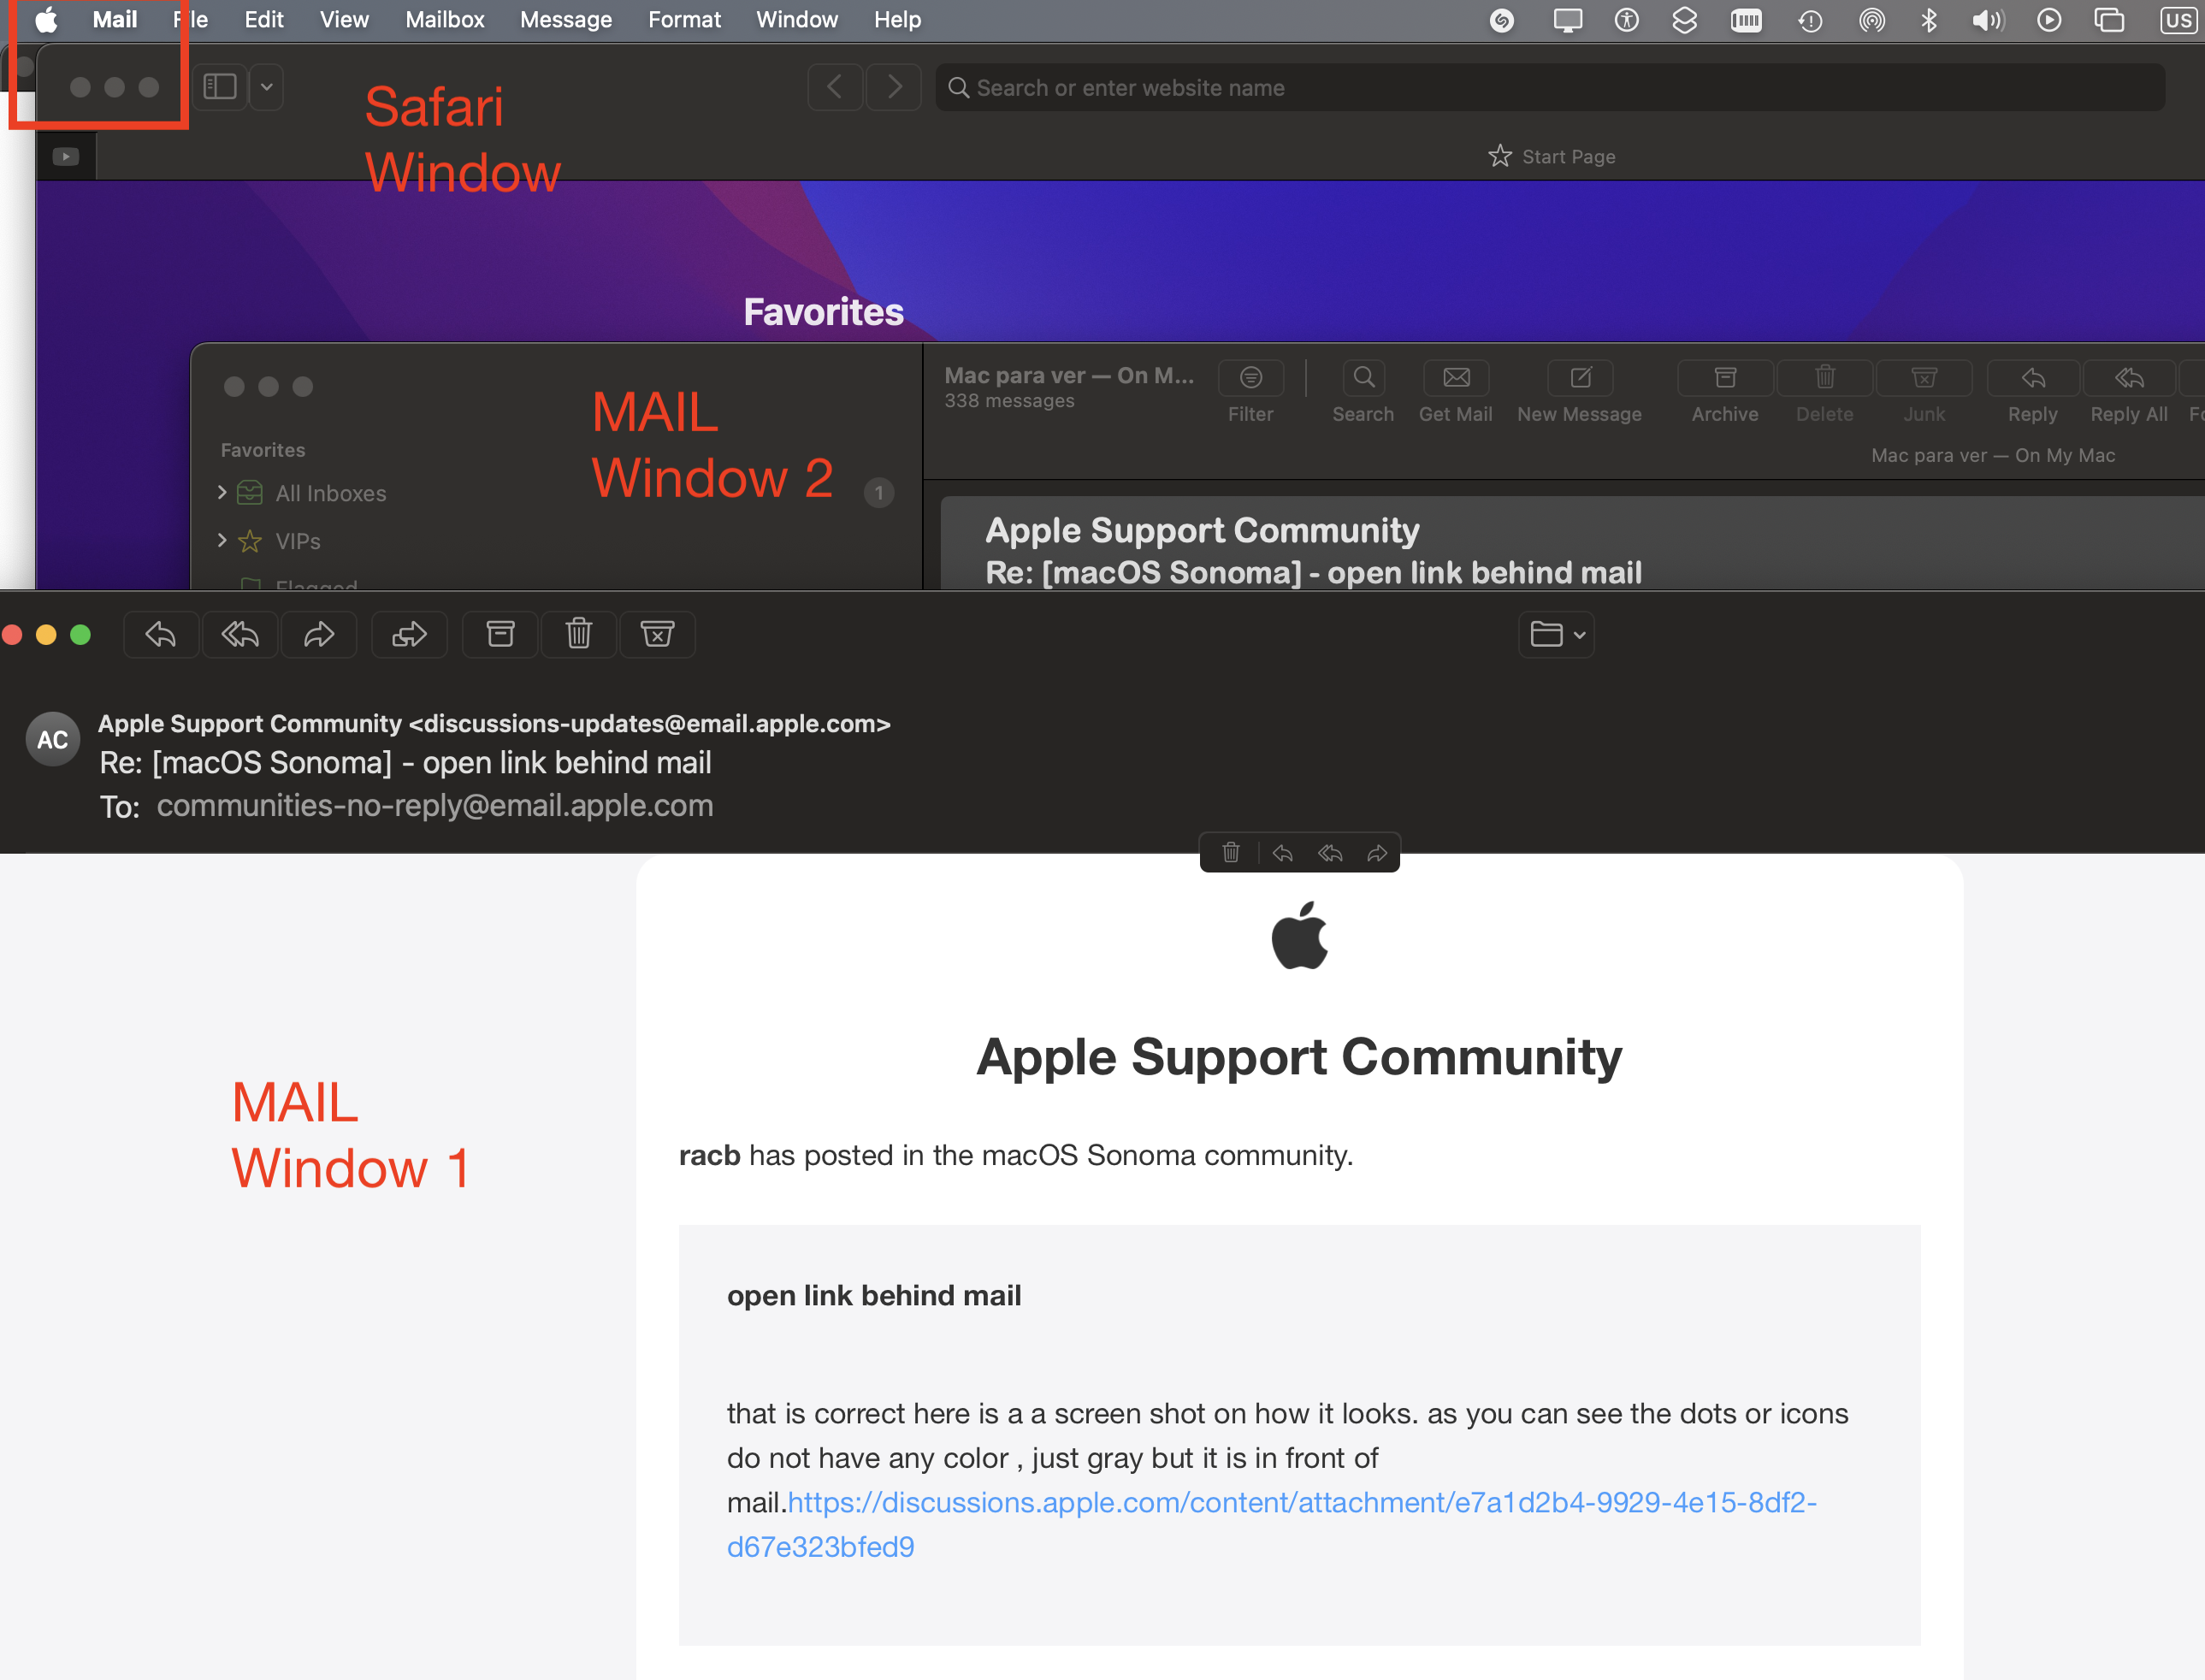Open the discussions.apple.com attachment link
This screenshot has height=1680, width=2205.
tap(1300, 1502)
